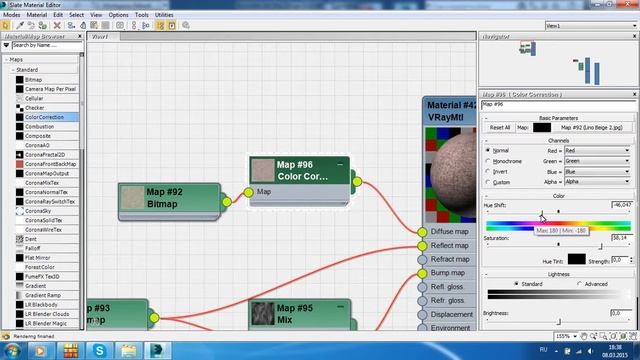Screen dimensions: 640x360
Task: Click the Pan to Selected icon
Action: pyautogui.click(x=633, y=336)
